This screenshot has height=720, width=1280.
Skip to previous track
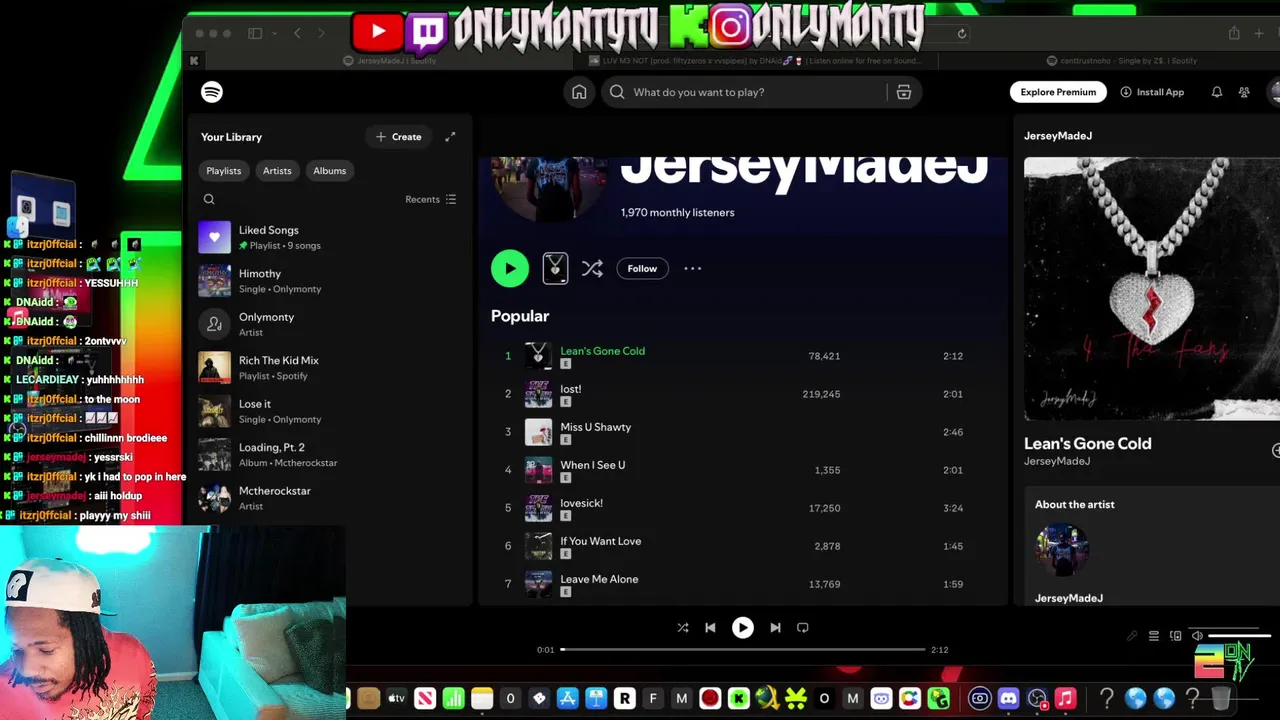tap(710, 628)
